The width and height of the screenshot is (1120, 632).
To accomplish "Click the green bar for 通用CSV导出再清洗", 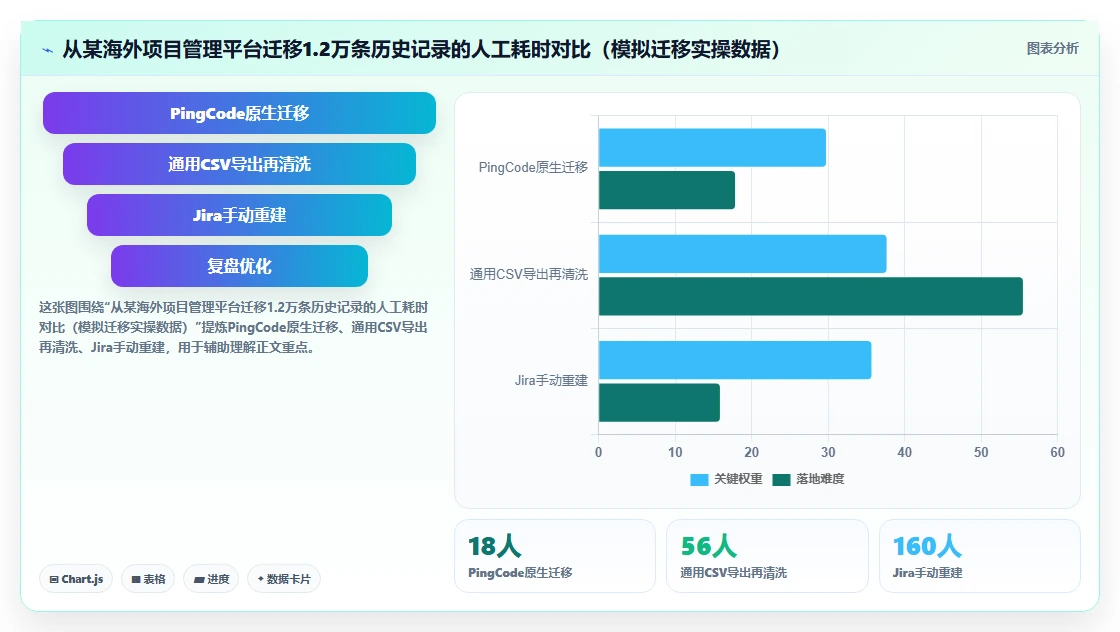I will pos(811,296).
